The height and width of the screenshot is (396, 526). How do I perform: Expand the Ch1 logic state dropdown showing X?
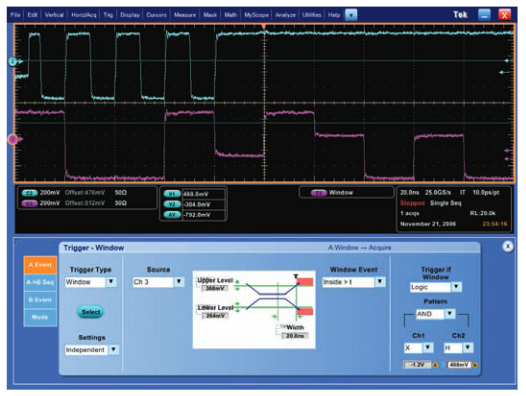[x=428, y=348]
